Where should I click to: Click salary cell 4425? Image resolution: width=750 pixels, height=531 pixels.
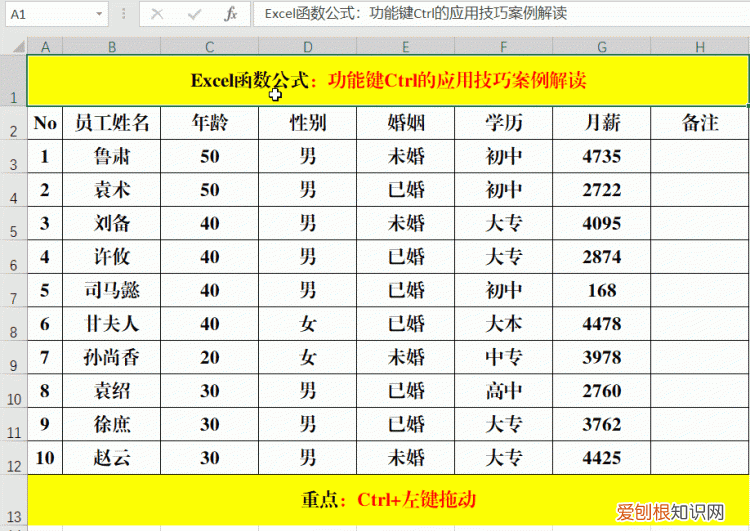602,458
